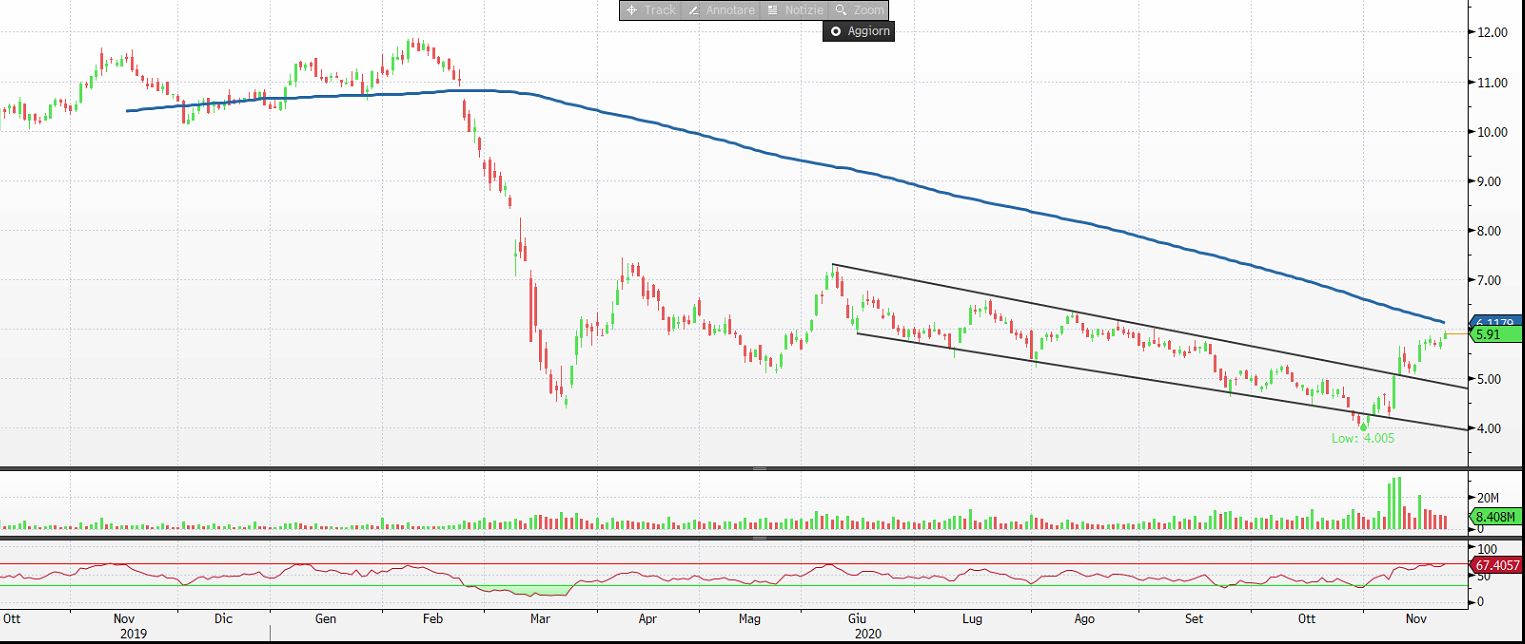Click the green 5.91 last price tag
The height and width of the screenshot is (644, 1525).
(x=1494, y=335)
